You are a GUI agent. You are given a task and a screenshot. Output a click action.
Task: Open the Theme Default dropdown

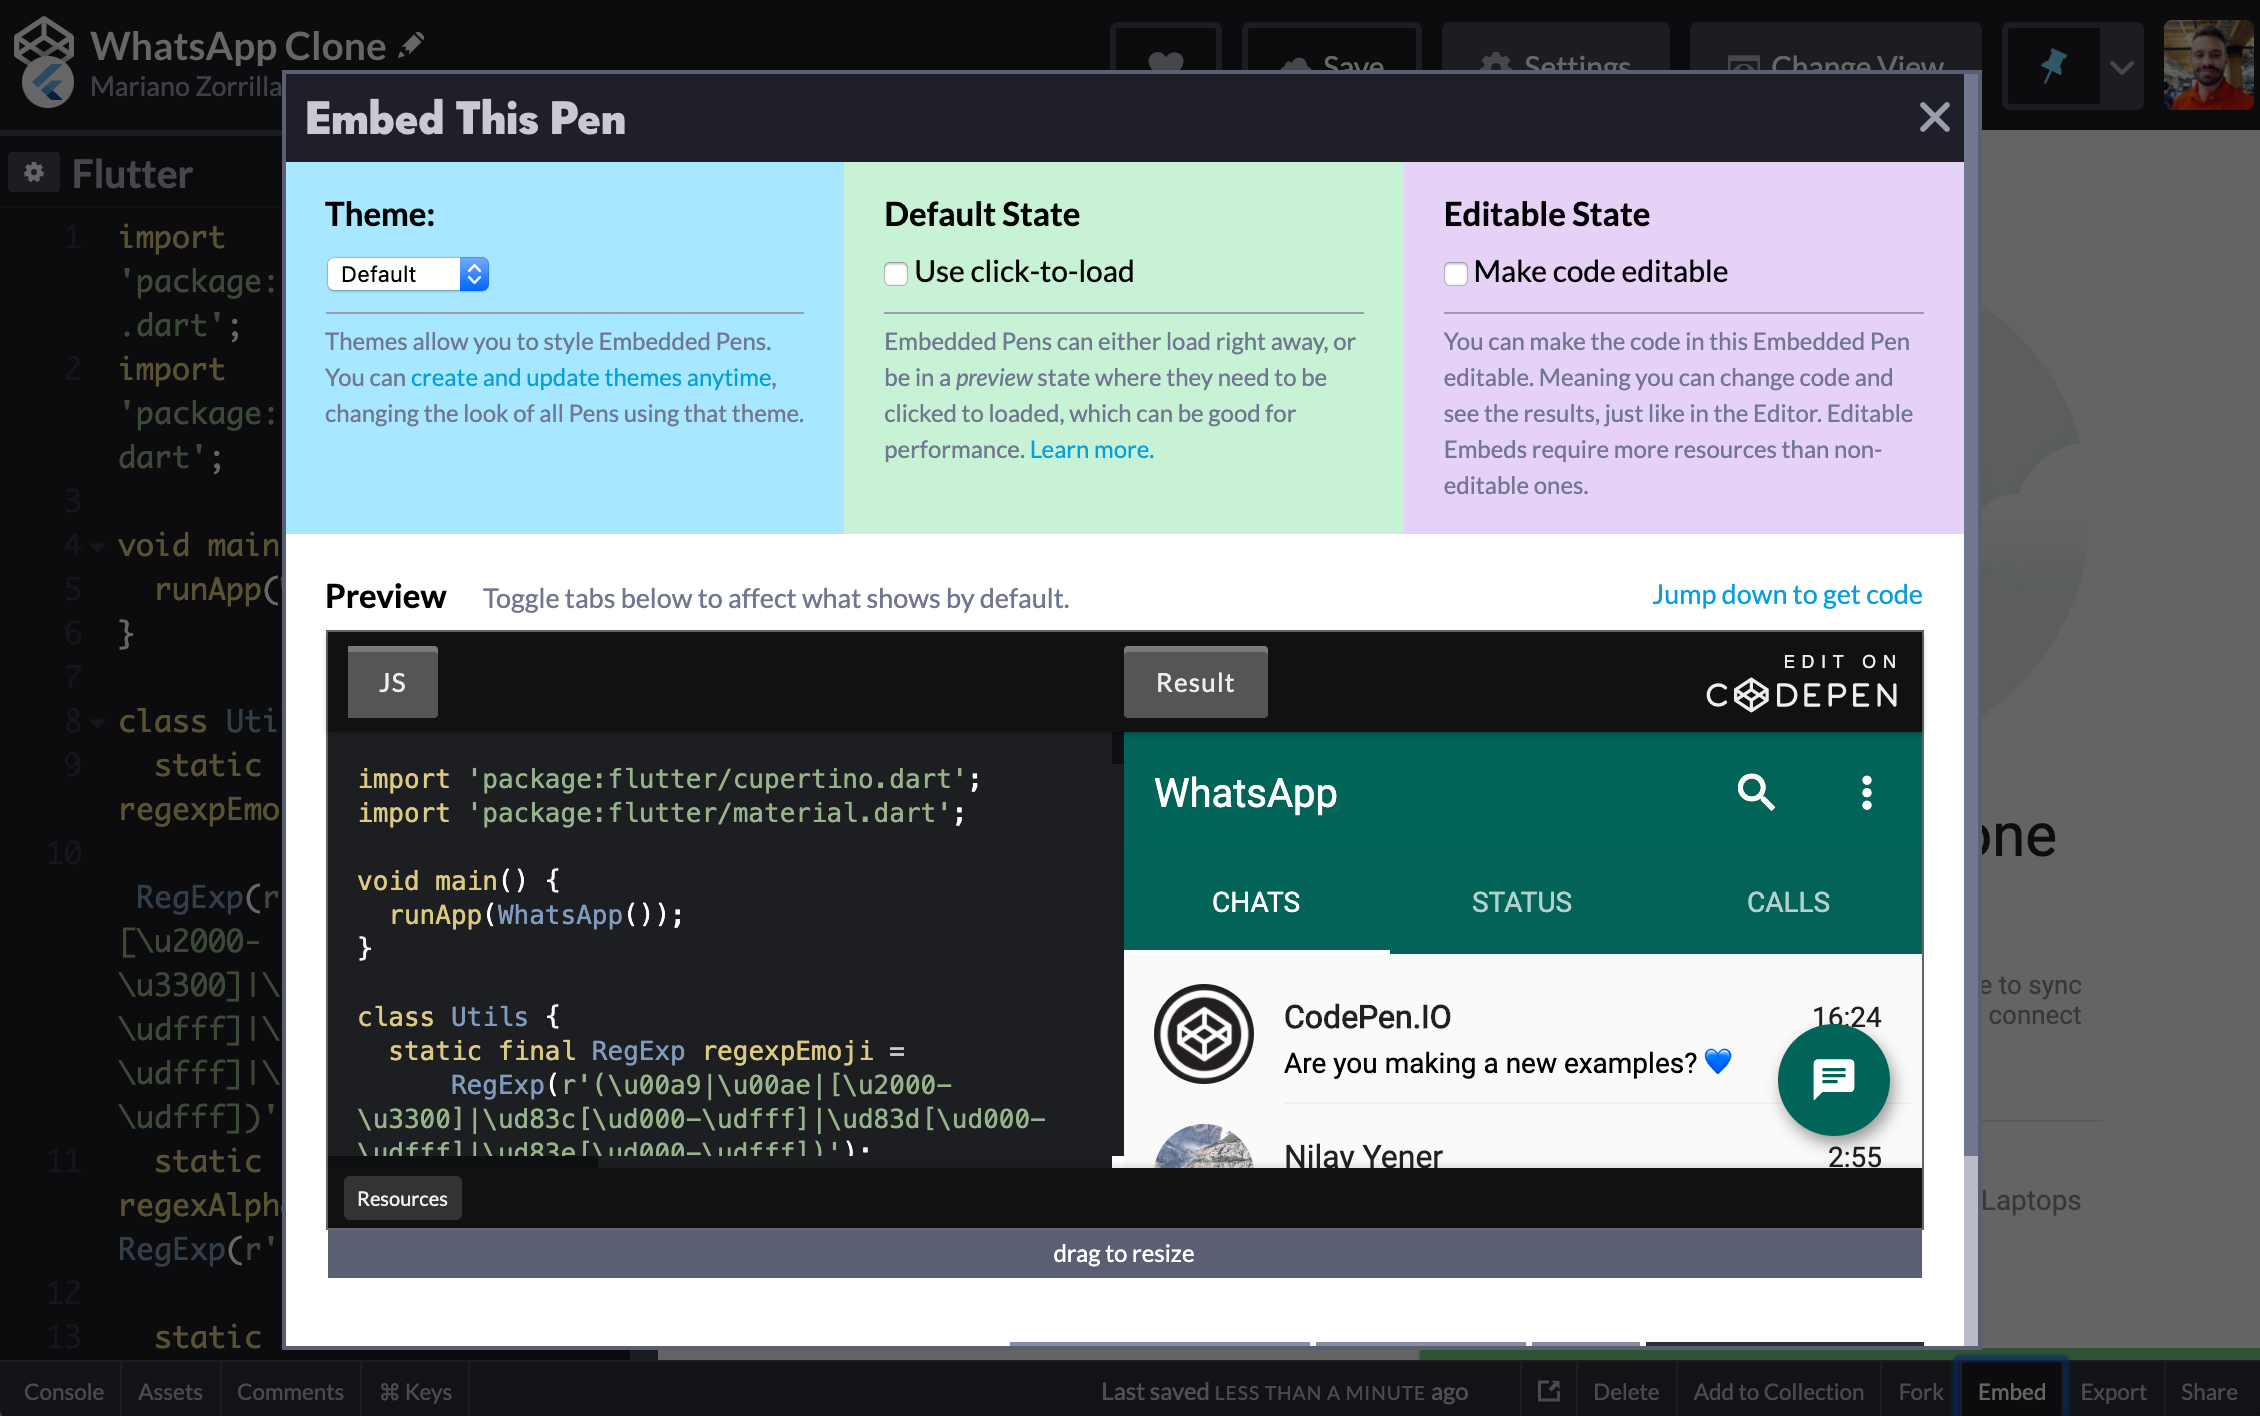point(407,274)
